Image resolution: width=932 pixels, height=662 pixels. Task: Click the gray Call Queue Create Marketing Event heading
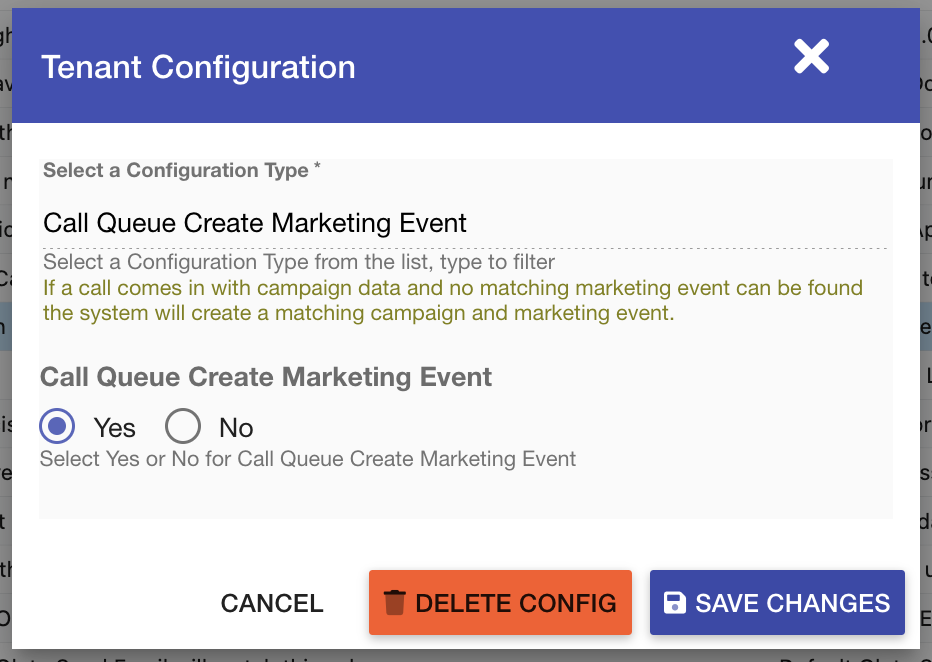coord(266,377)
